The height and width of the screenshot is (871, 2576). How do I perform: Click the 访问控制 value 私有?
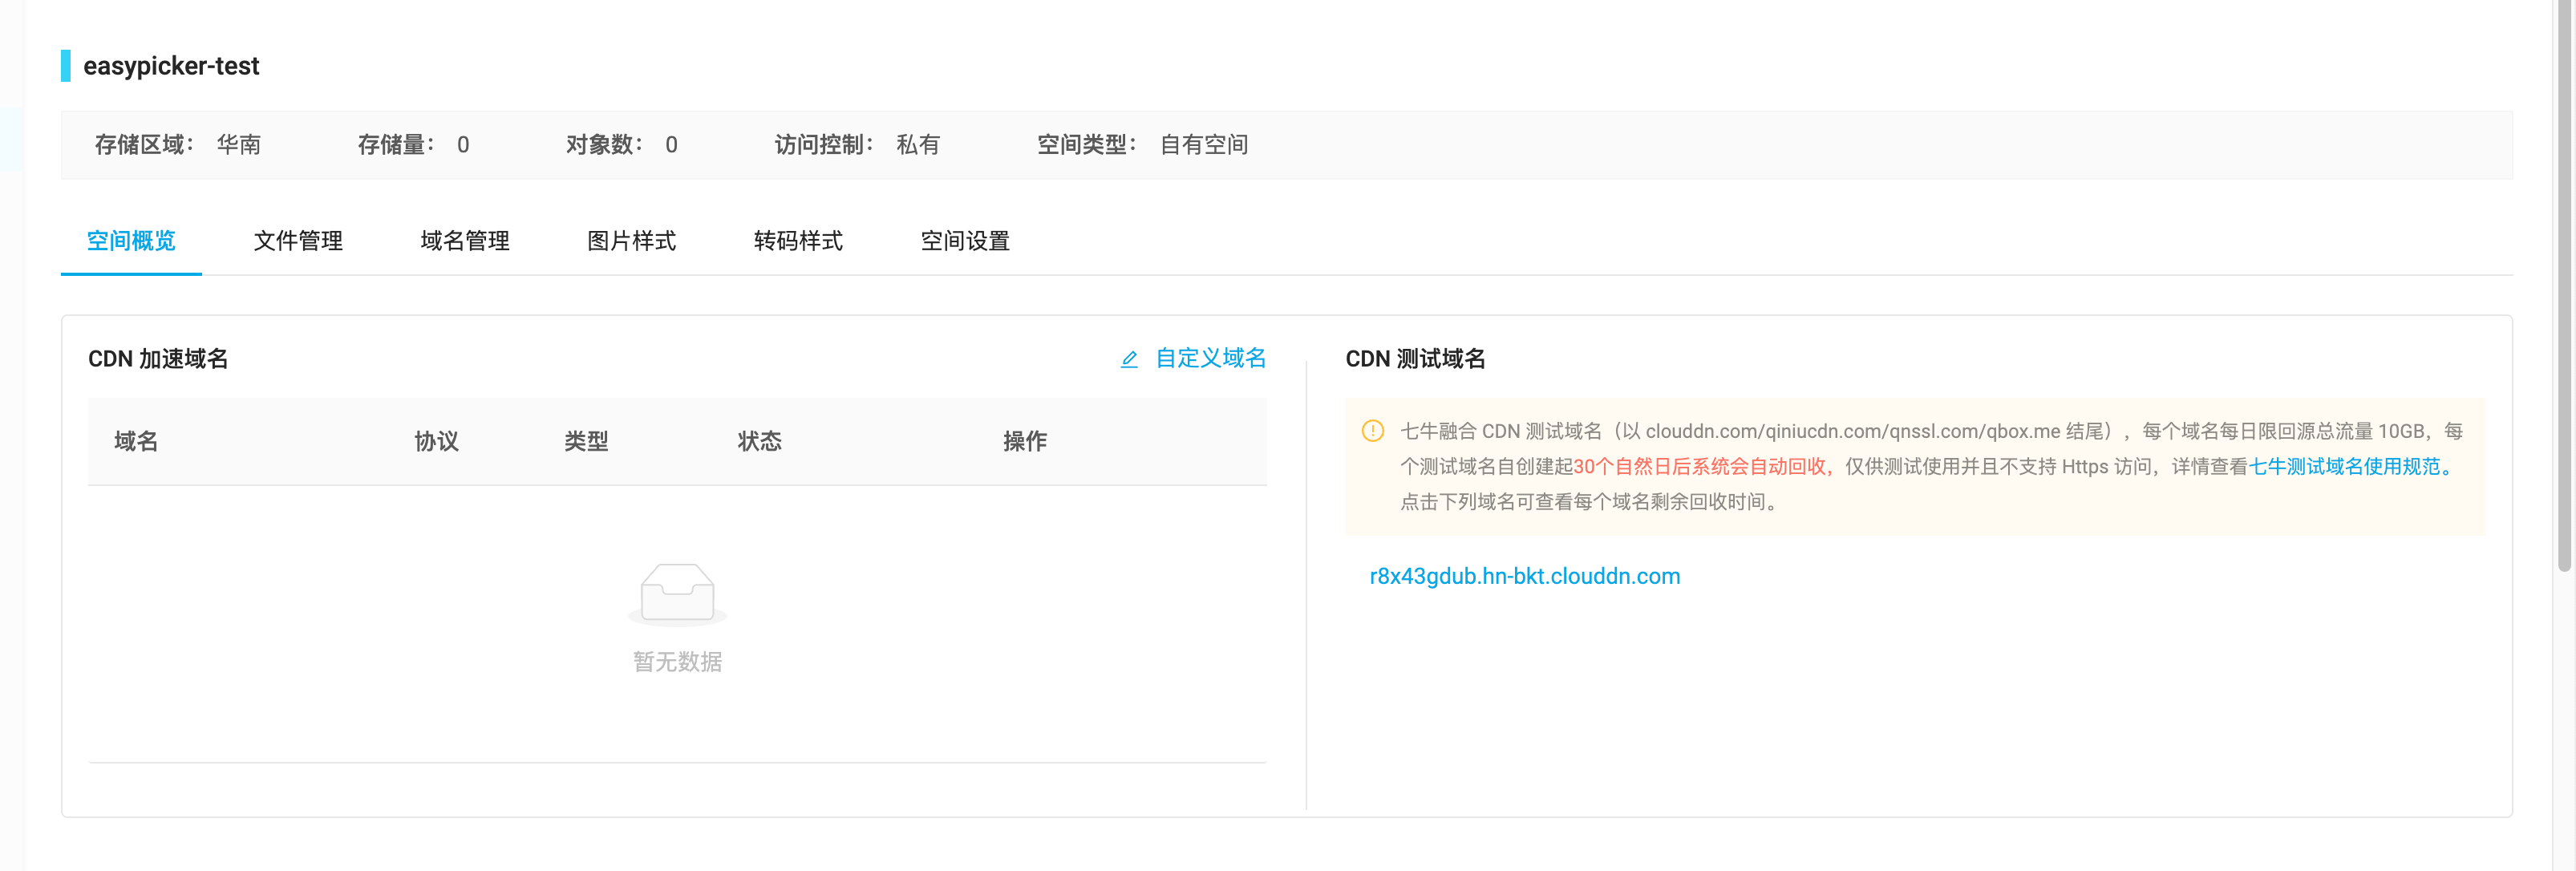point(918,145)
